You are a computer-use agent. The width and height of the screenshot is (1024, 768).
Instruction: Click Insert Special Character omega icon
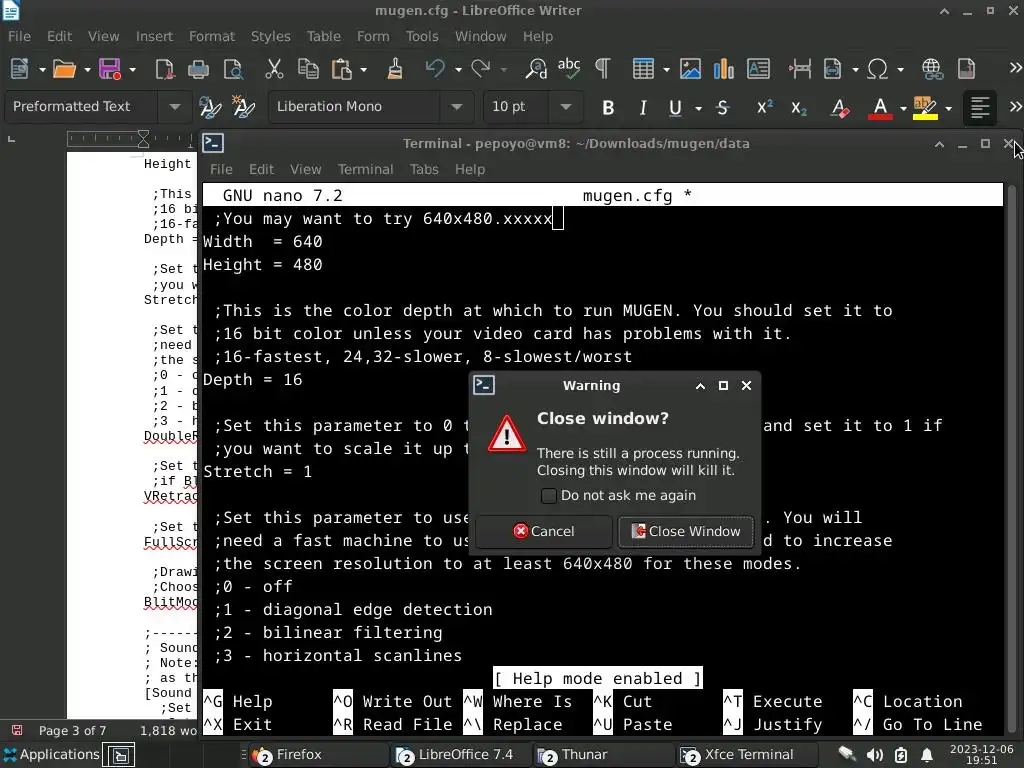click(877, 69)
